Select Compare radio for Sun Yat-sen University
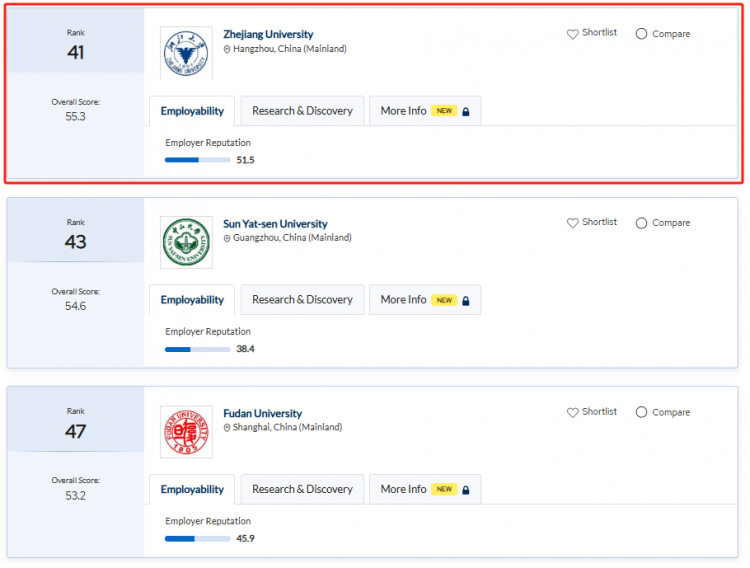 click(641, 223)
